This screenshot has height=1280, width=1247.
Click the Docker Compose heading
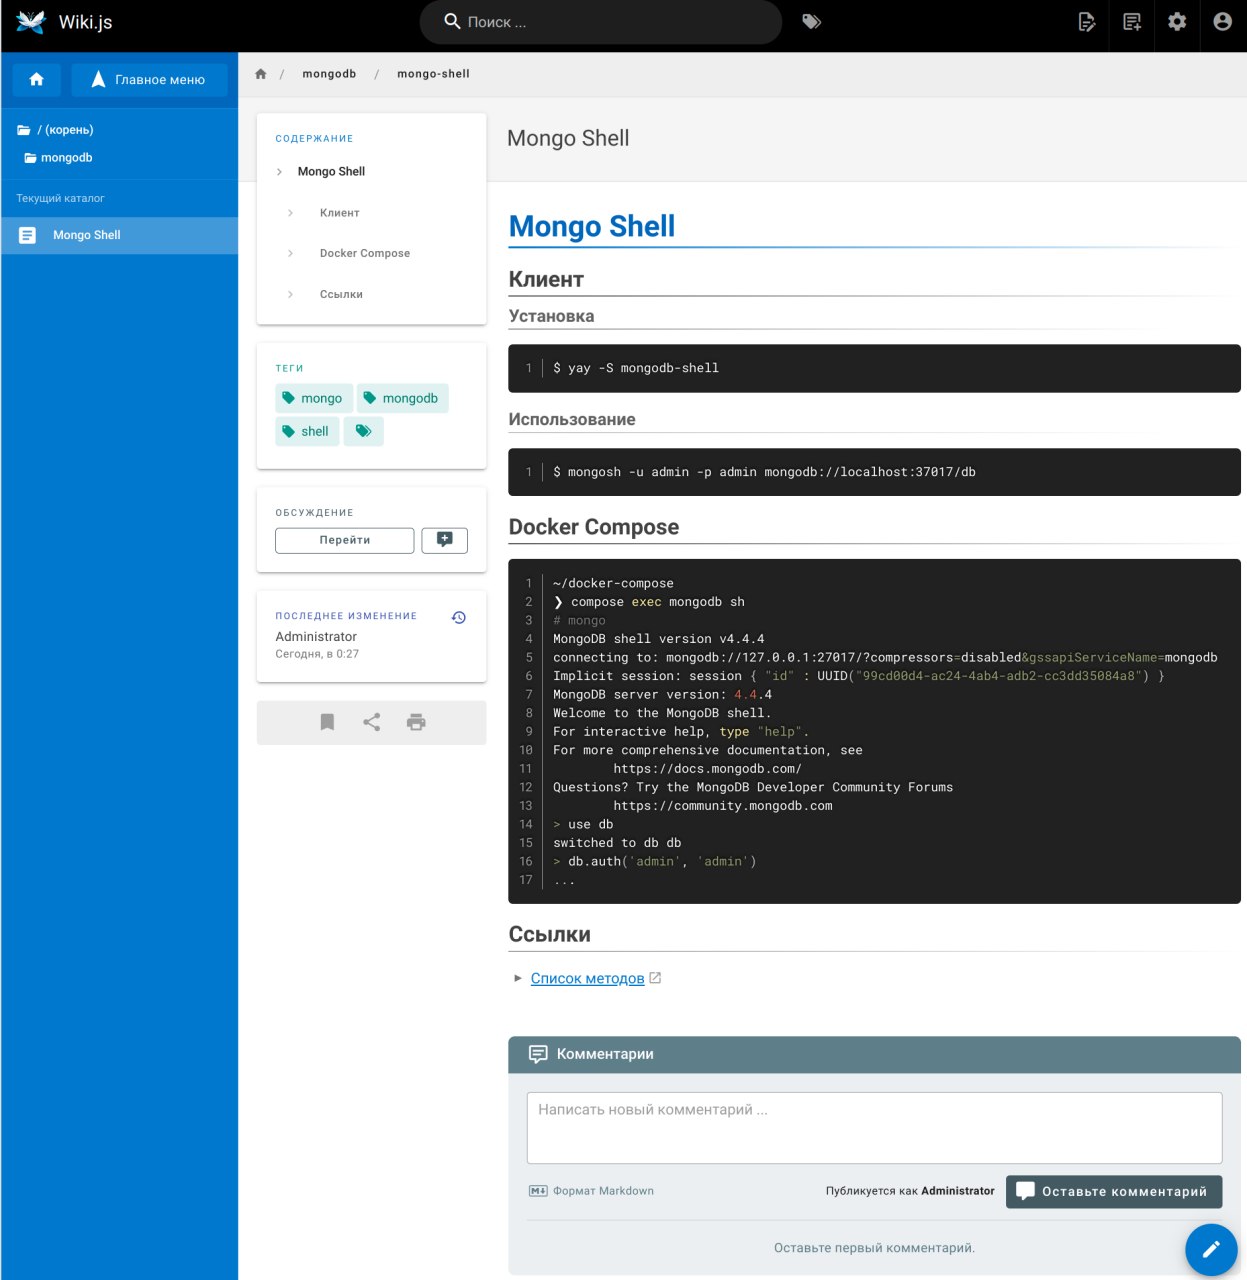click(594, 527)
